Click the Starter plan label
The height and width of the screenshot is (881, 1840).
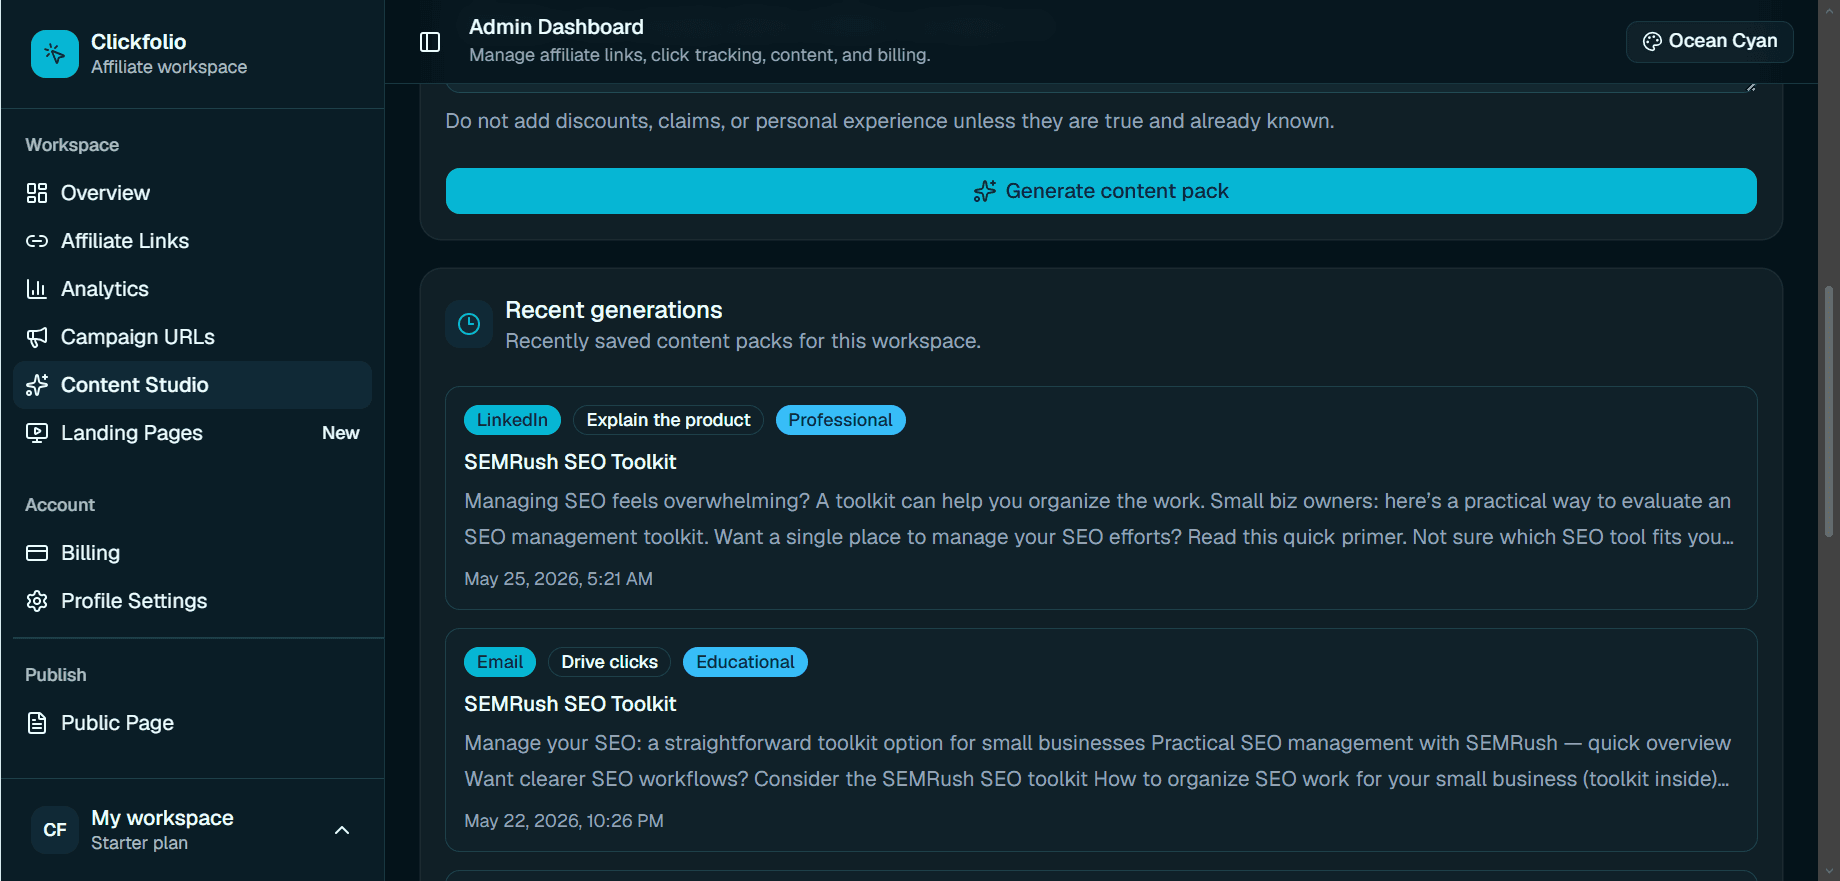139,843
